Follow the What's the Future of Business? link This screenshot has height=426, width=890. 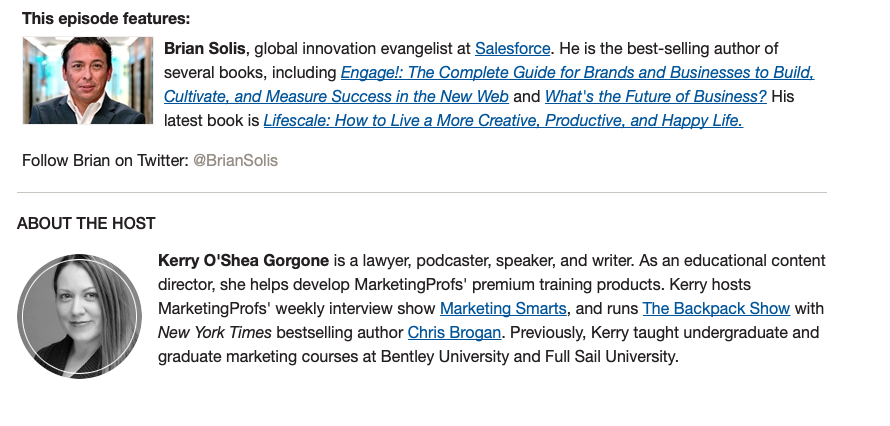click(656, 96)
